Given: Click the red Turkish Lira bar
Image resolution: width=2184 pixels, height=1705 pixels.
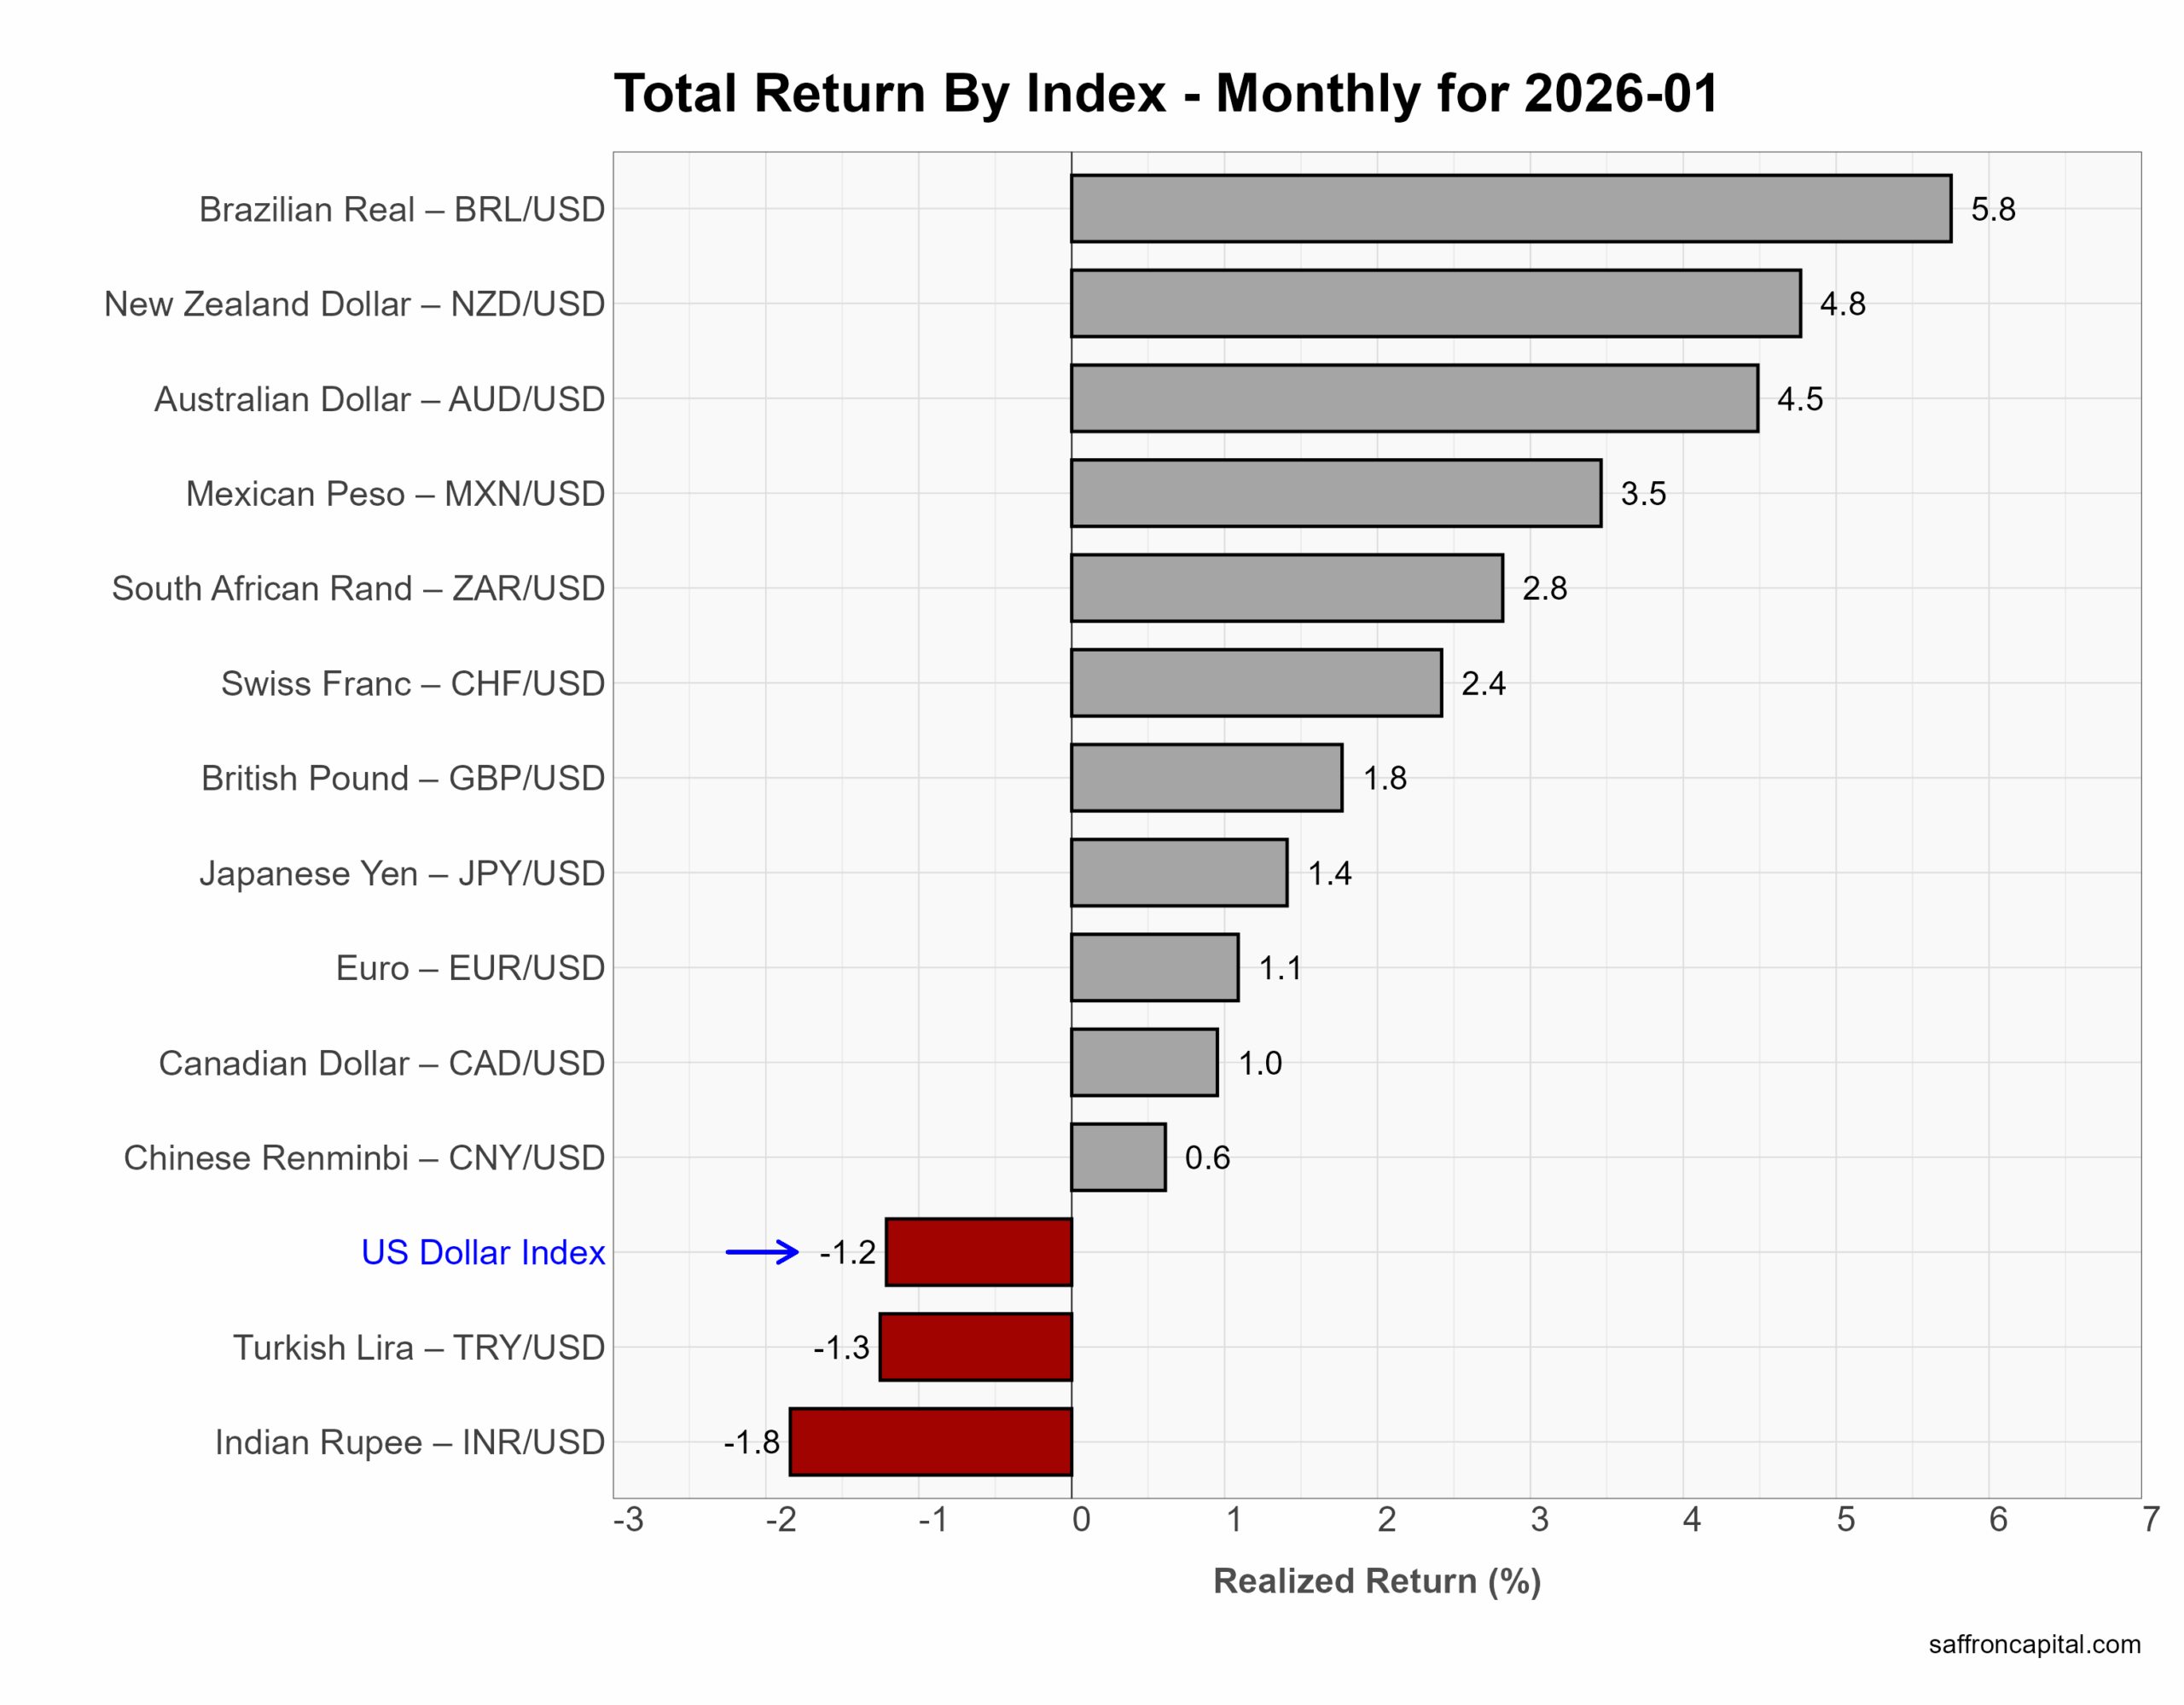Looking at the screenshot, I should click(x=975, y=1347).
